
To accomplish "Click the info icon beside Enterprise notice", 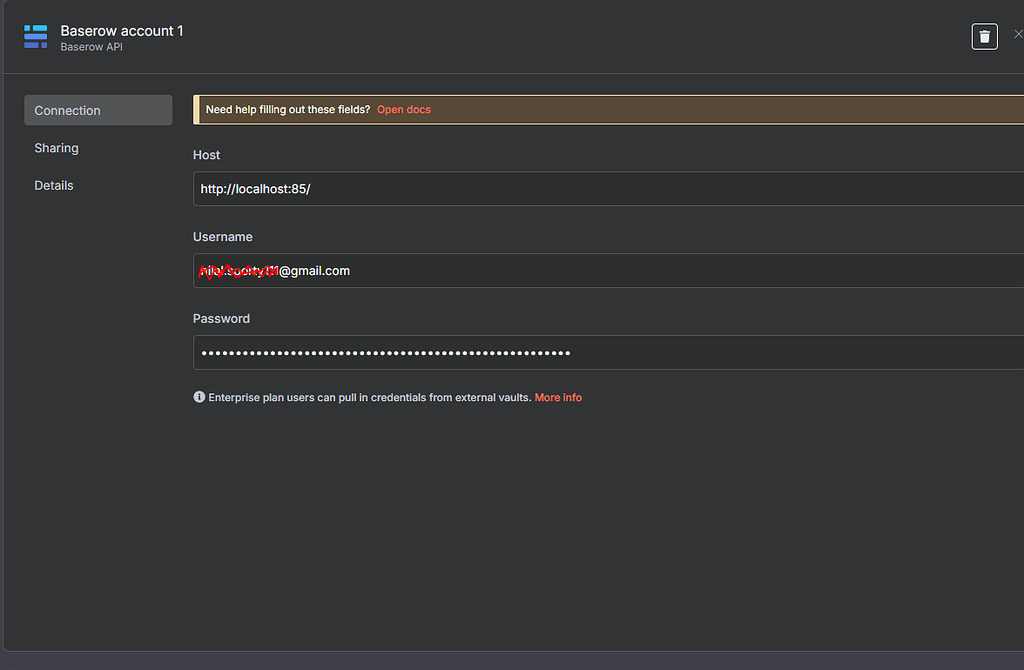I will point(199,397).
